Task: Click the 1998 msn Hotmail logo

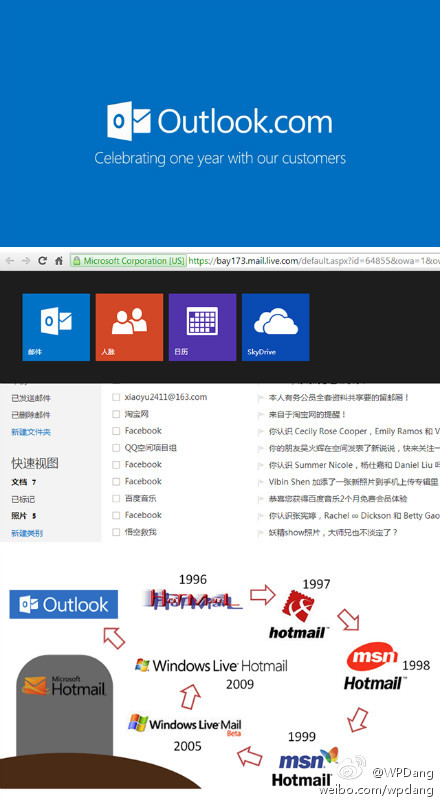Action: click(374, 666)
